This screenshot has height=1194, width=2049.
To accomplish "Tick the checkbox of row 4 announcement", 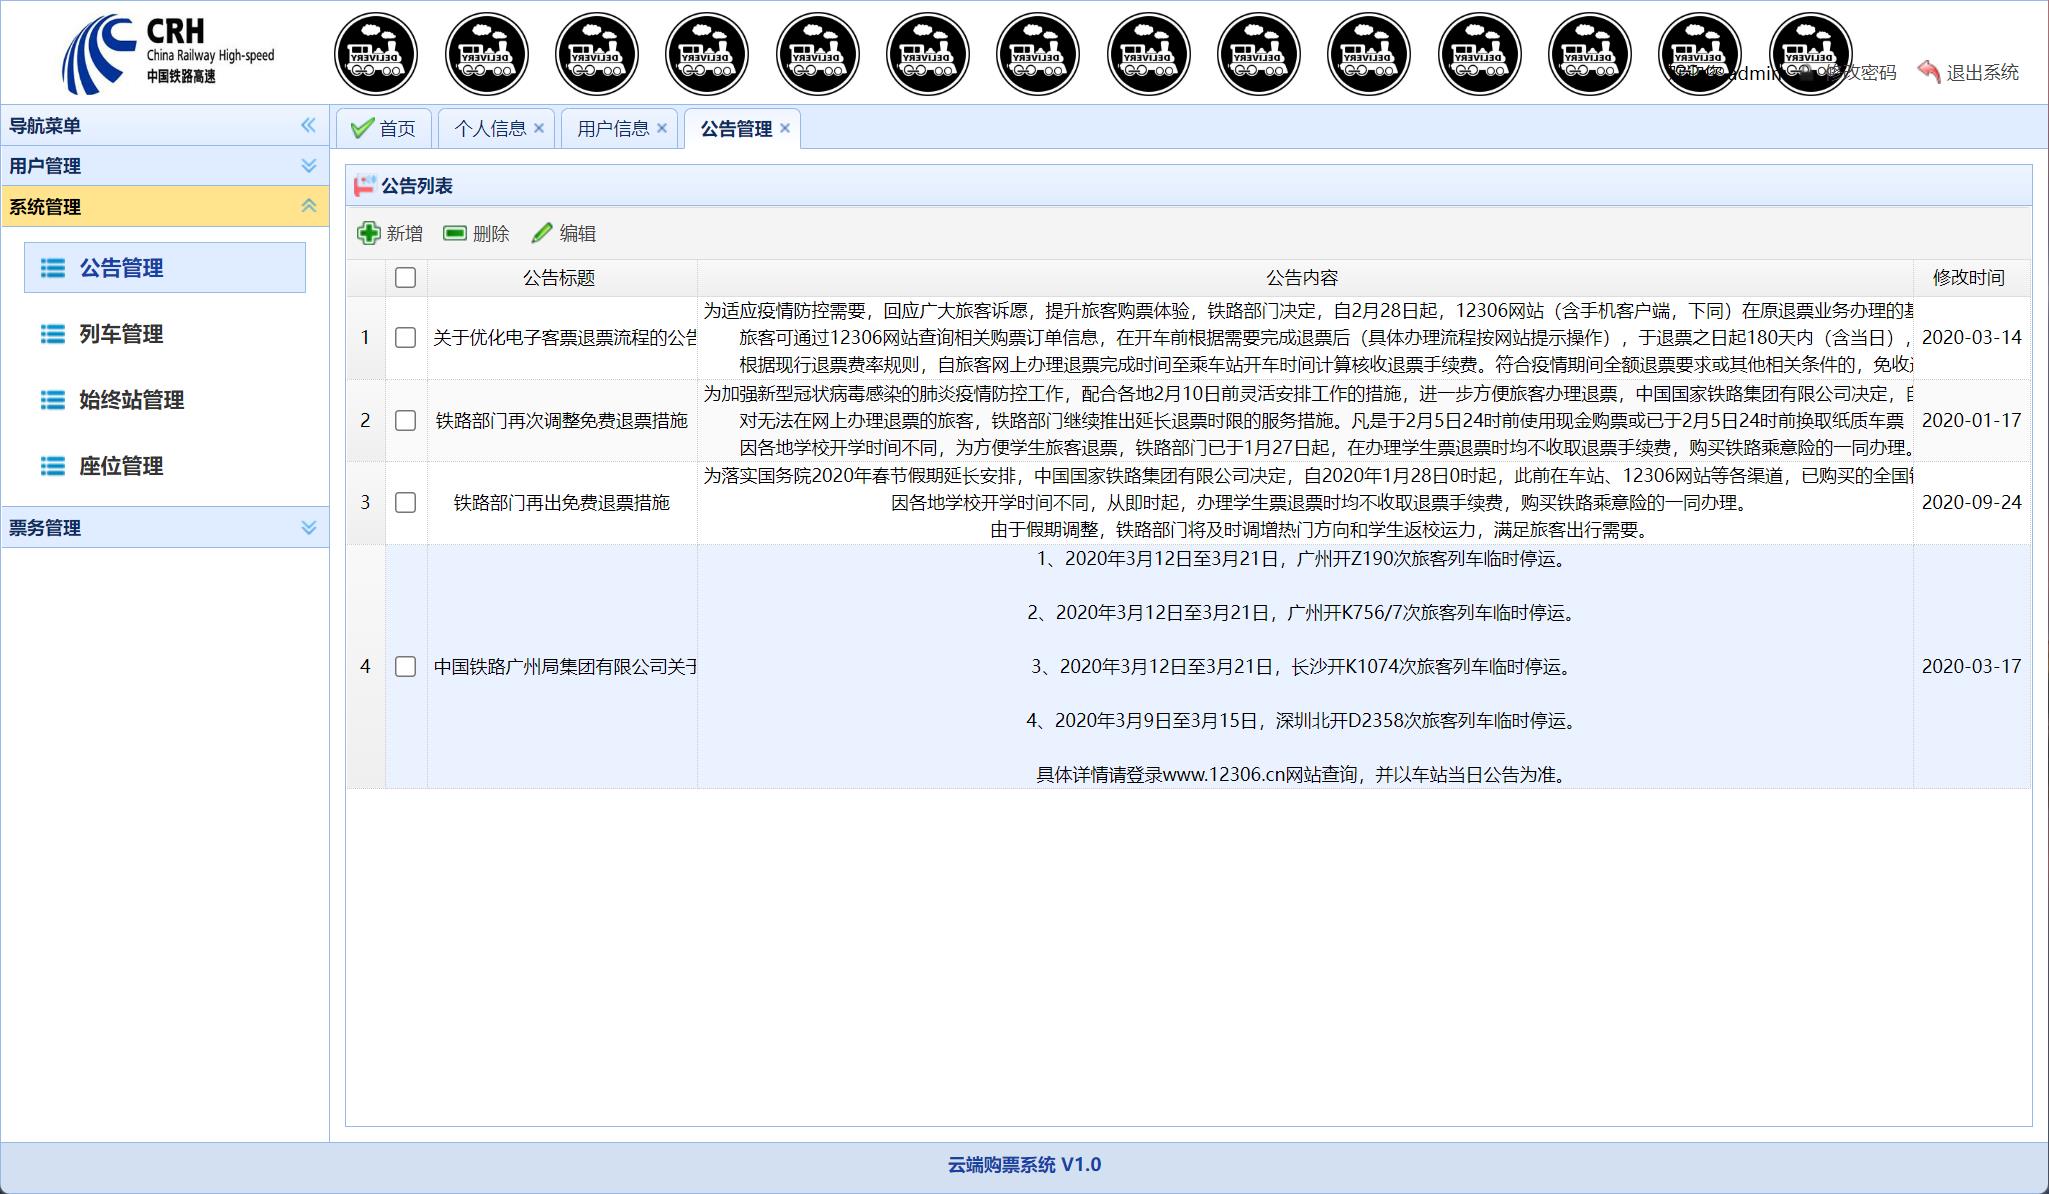I will [405, 666].
